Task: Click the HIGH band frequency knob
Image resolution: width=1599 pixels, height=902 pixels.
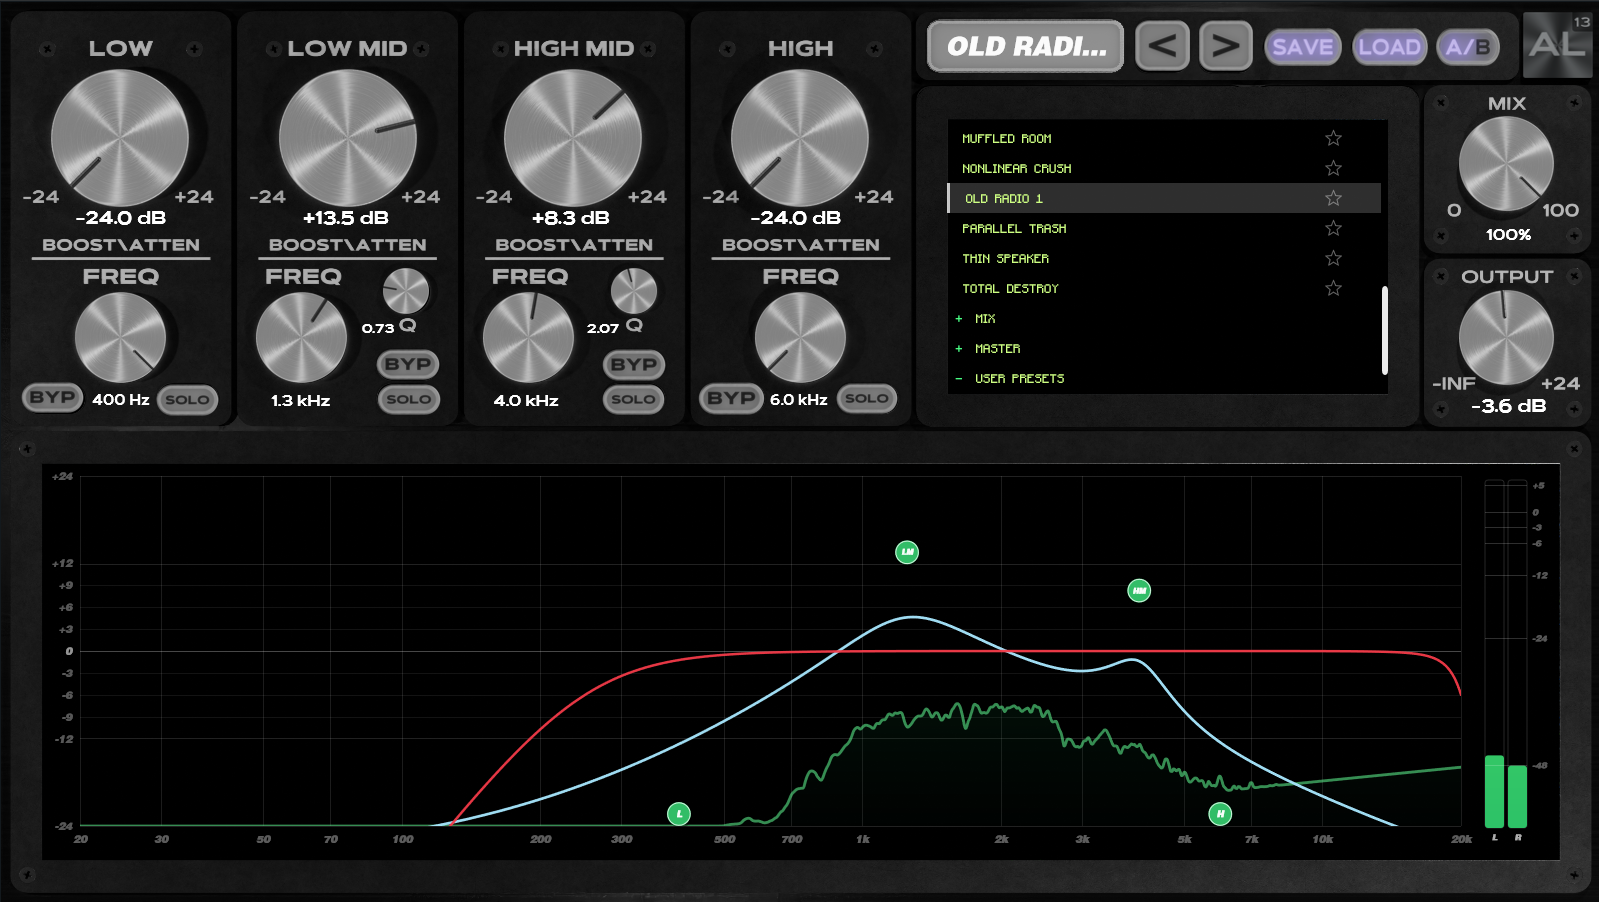Action: [x=800, y=338]
